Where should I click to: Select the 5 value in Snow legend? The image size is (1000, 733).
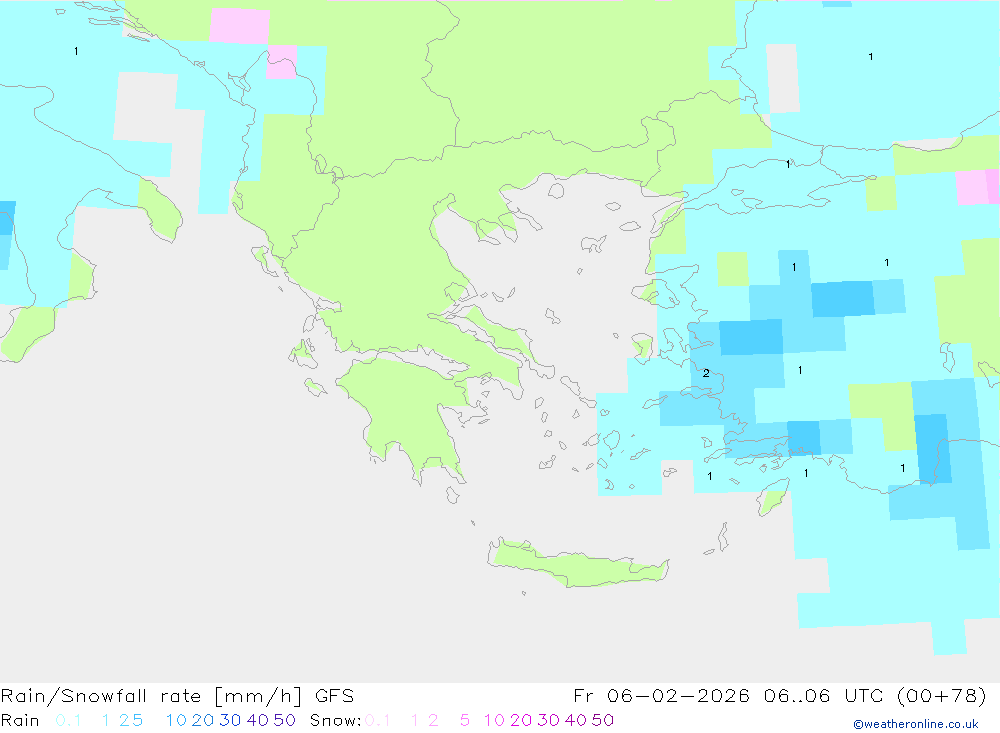point(465,720)
